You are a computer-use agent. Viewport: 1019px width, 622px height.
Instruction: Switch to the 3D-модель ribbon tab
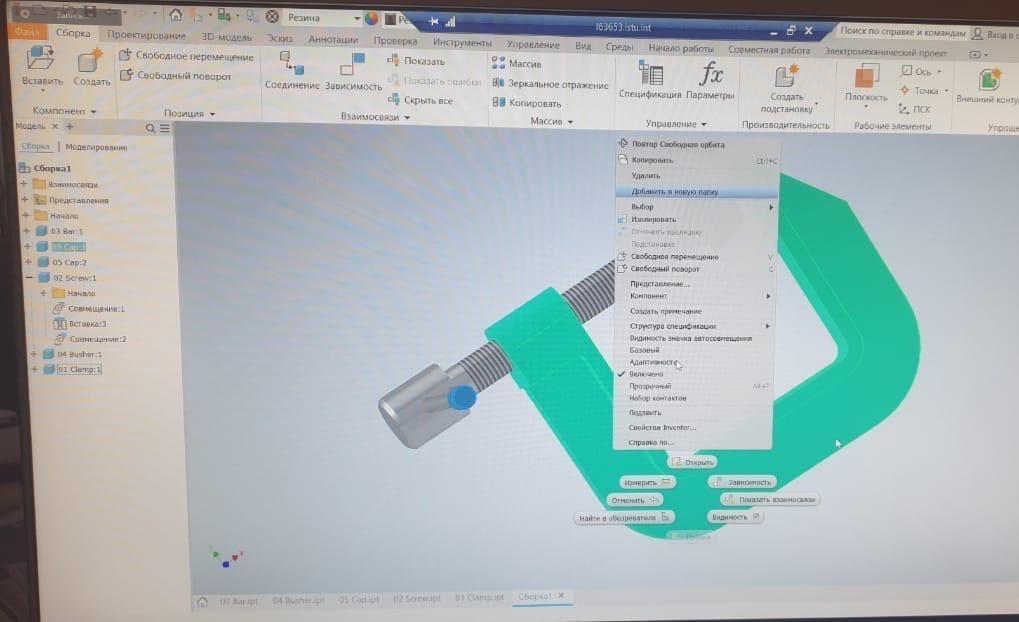(x=226, y=37)
